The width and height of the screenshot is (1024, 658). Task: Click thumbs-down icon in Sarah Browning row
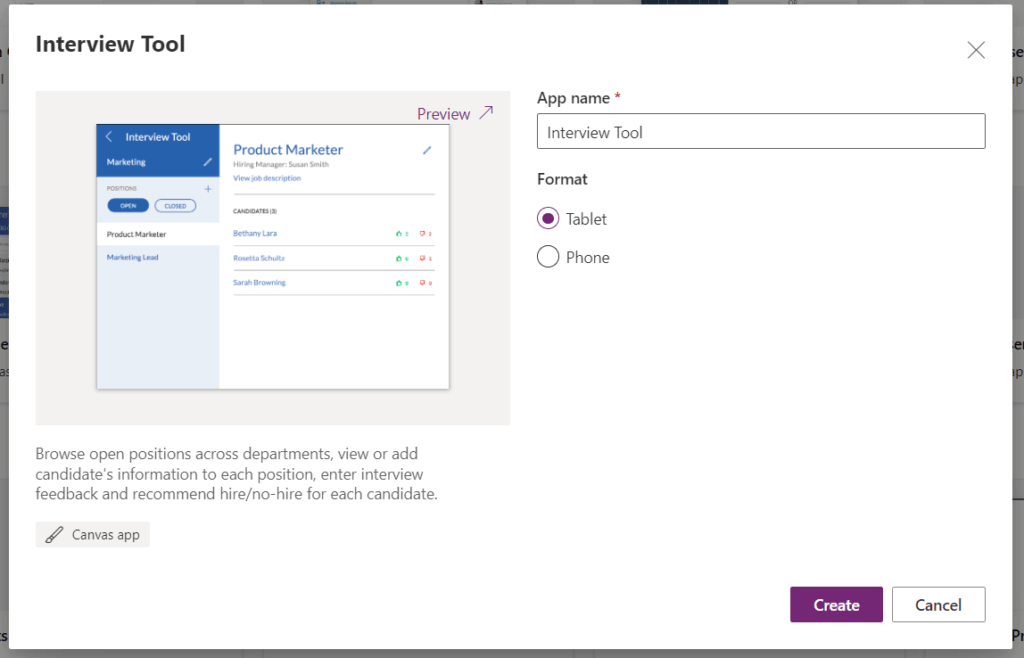point(423,283)
